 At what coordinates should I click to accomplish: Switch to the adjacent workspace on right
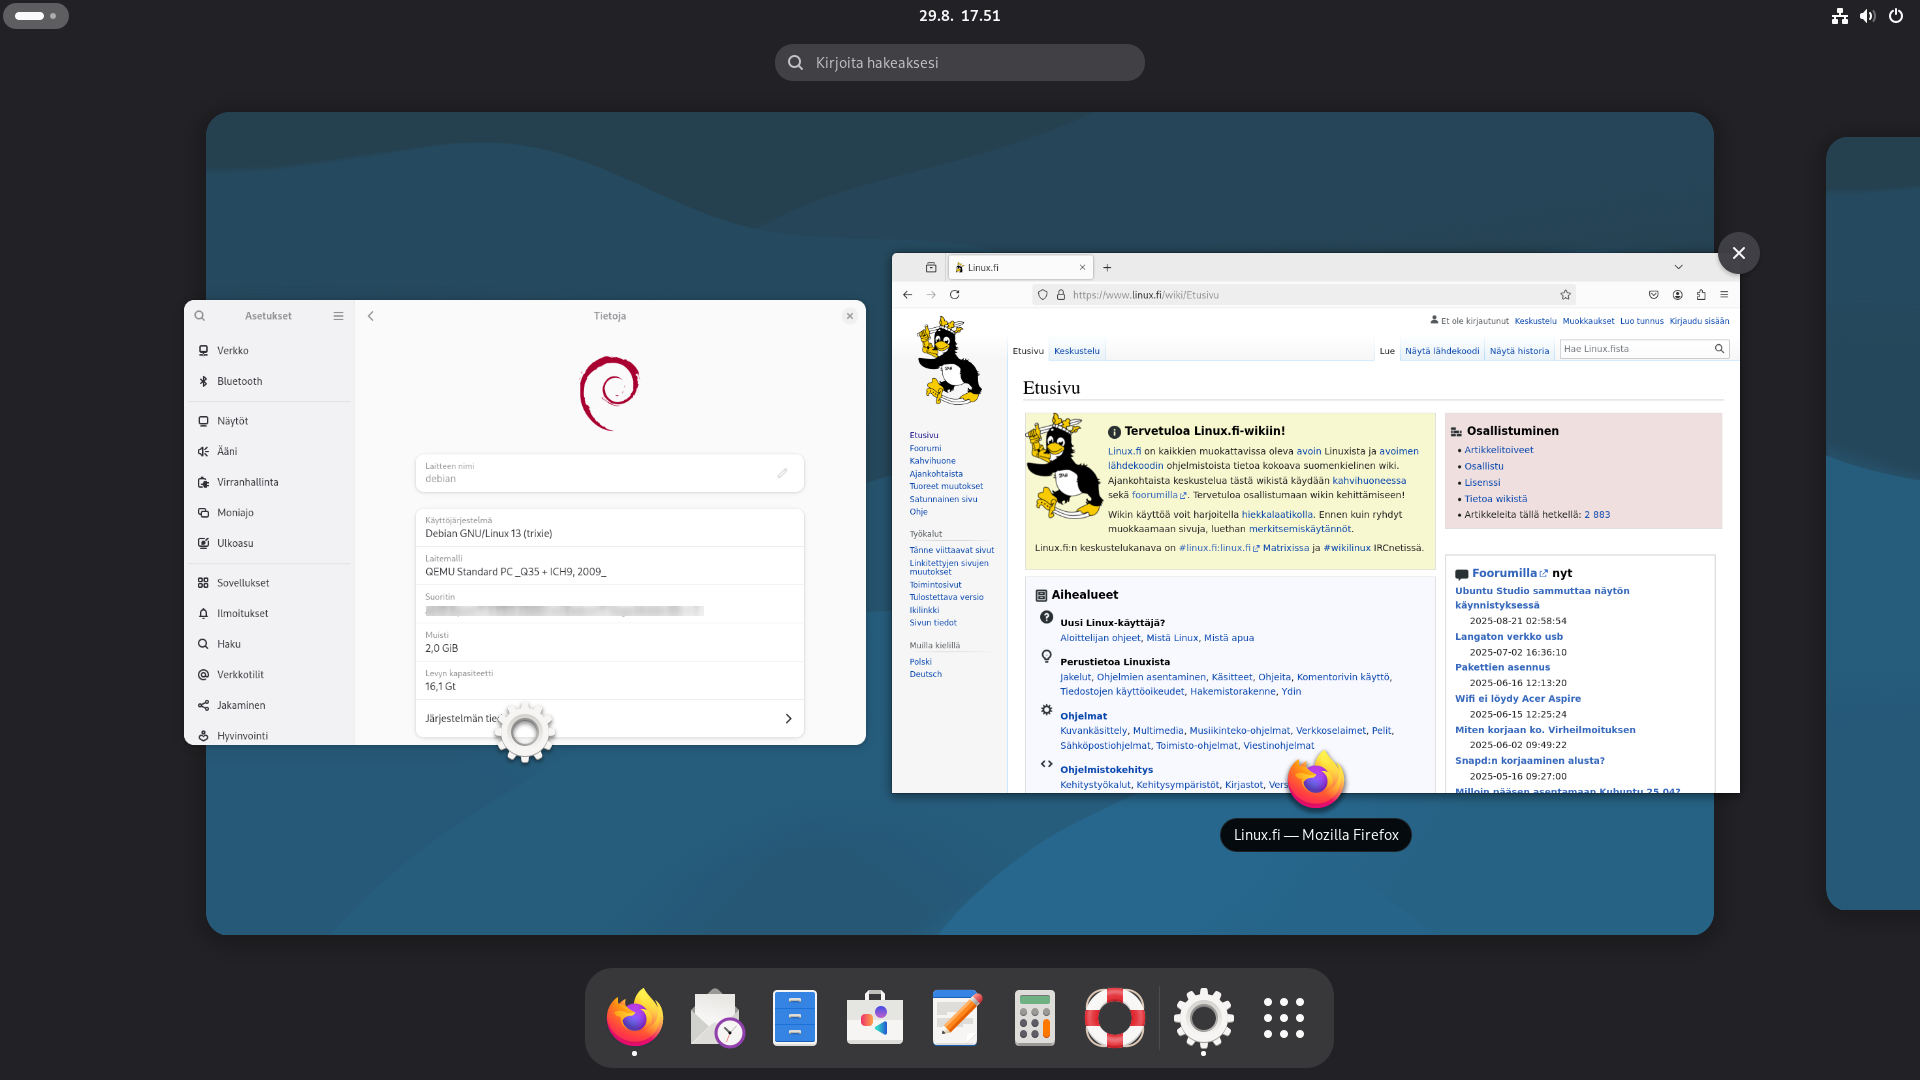click(1875, 522)
